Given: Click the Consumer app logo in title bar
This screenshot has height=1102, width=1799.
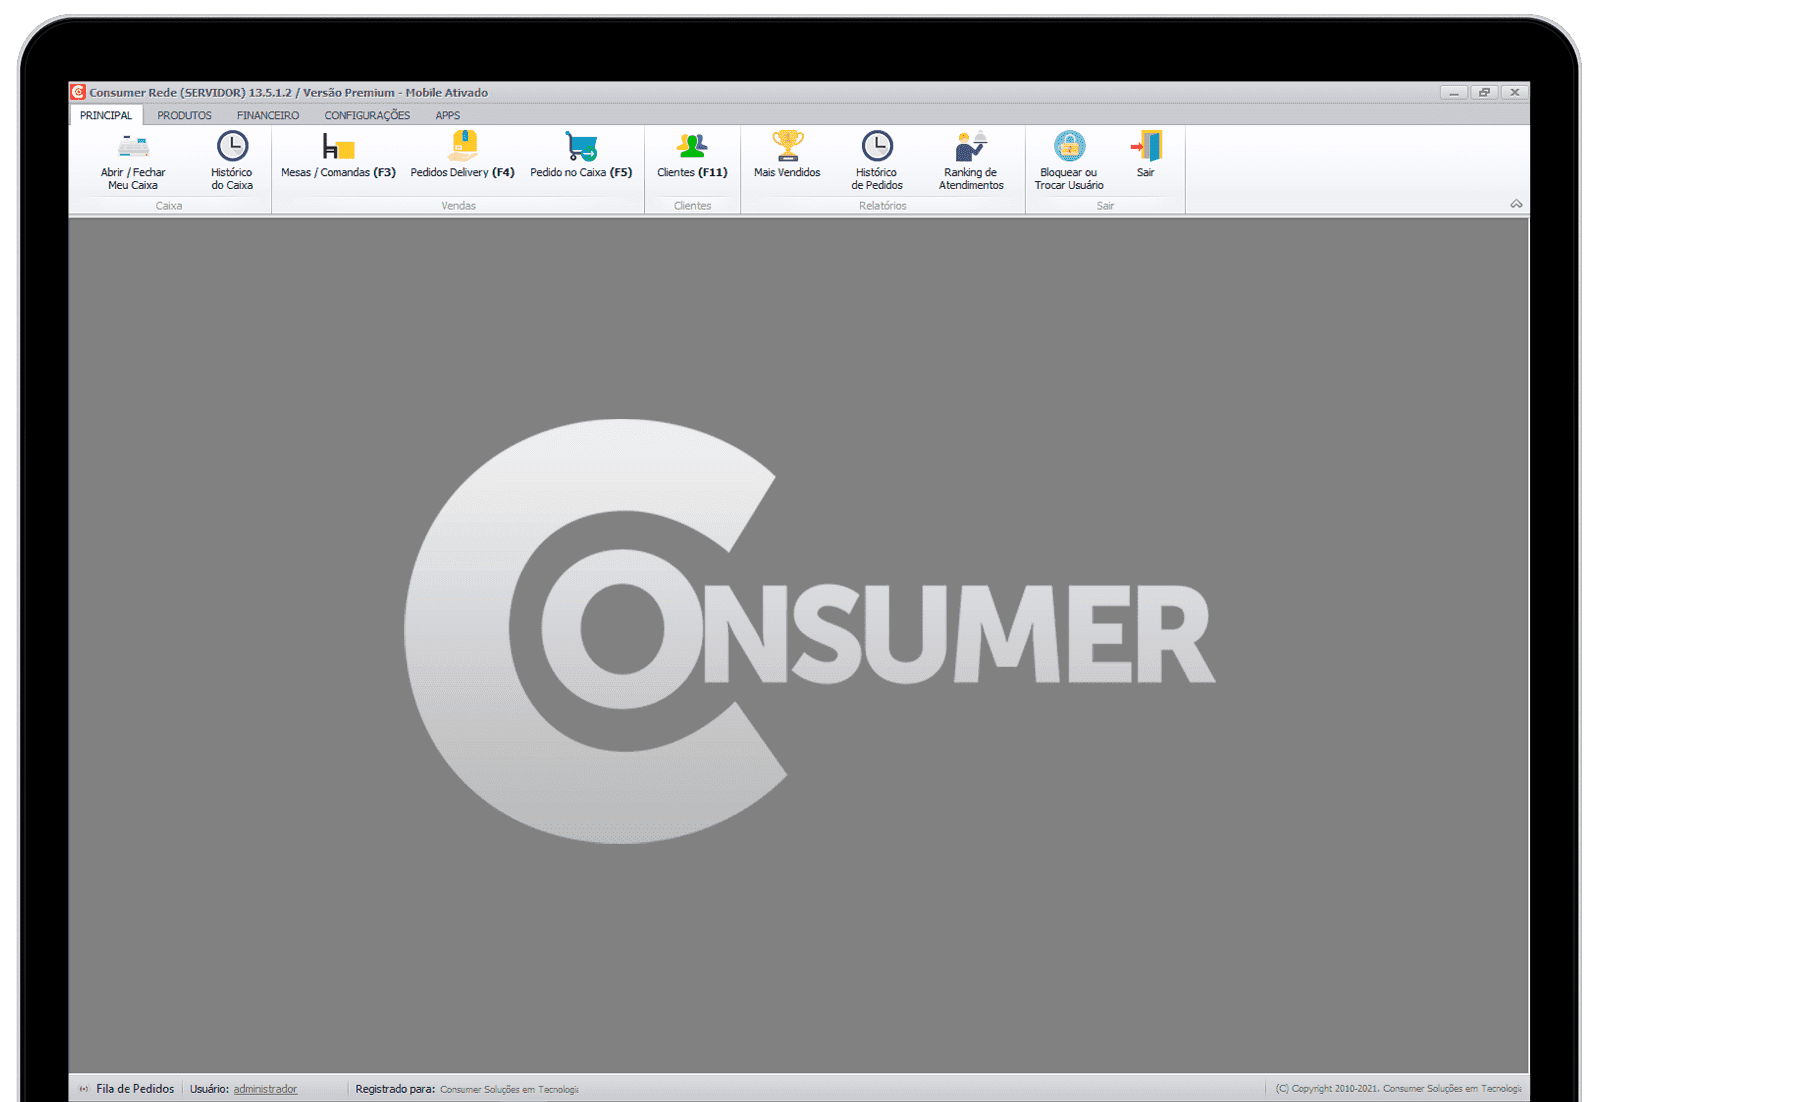Looking at the screenshot, I should (x=78, y=92).
